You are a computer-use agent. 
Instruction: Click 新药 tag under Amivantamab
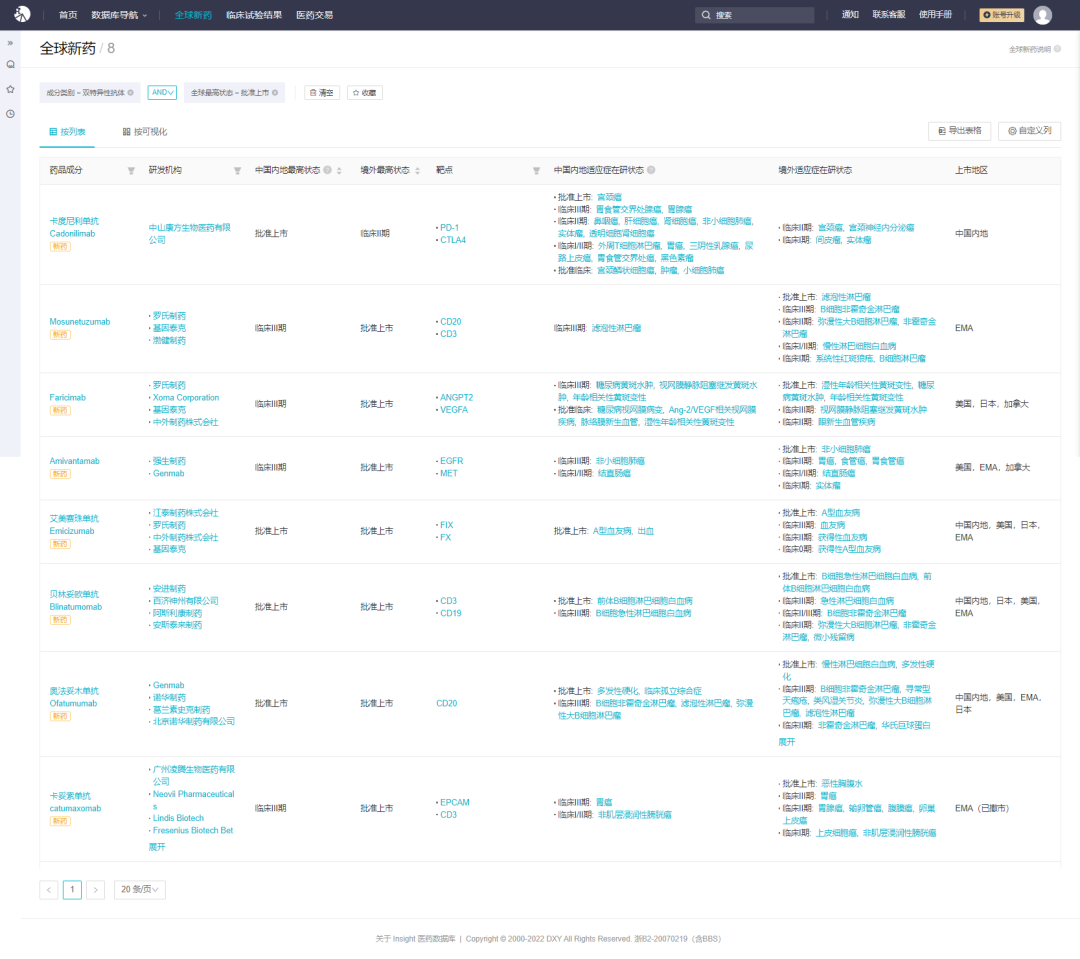pyautogui.click(x=60, y=474)
